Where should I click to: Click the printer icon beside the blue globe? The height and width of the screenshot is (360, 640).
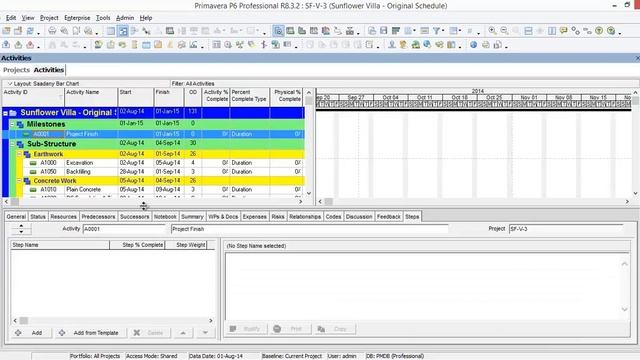(x=486, y=44)
